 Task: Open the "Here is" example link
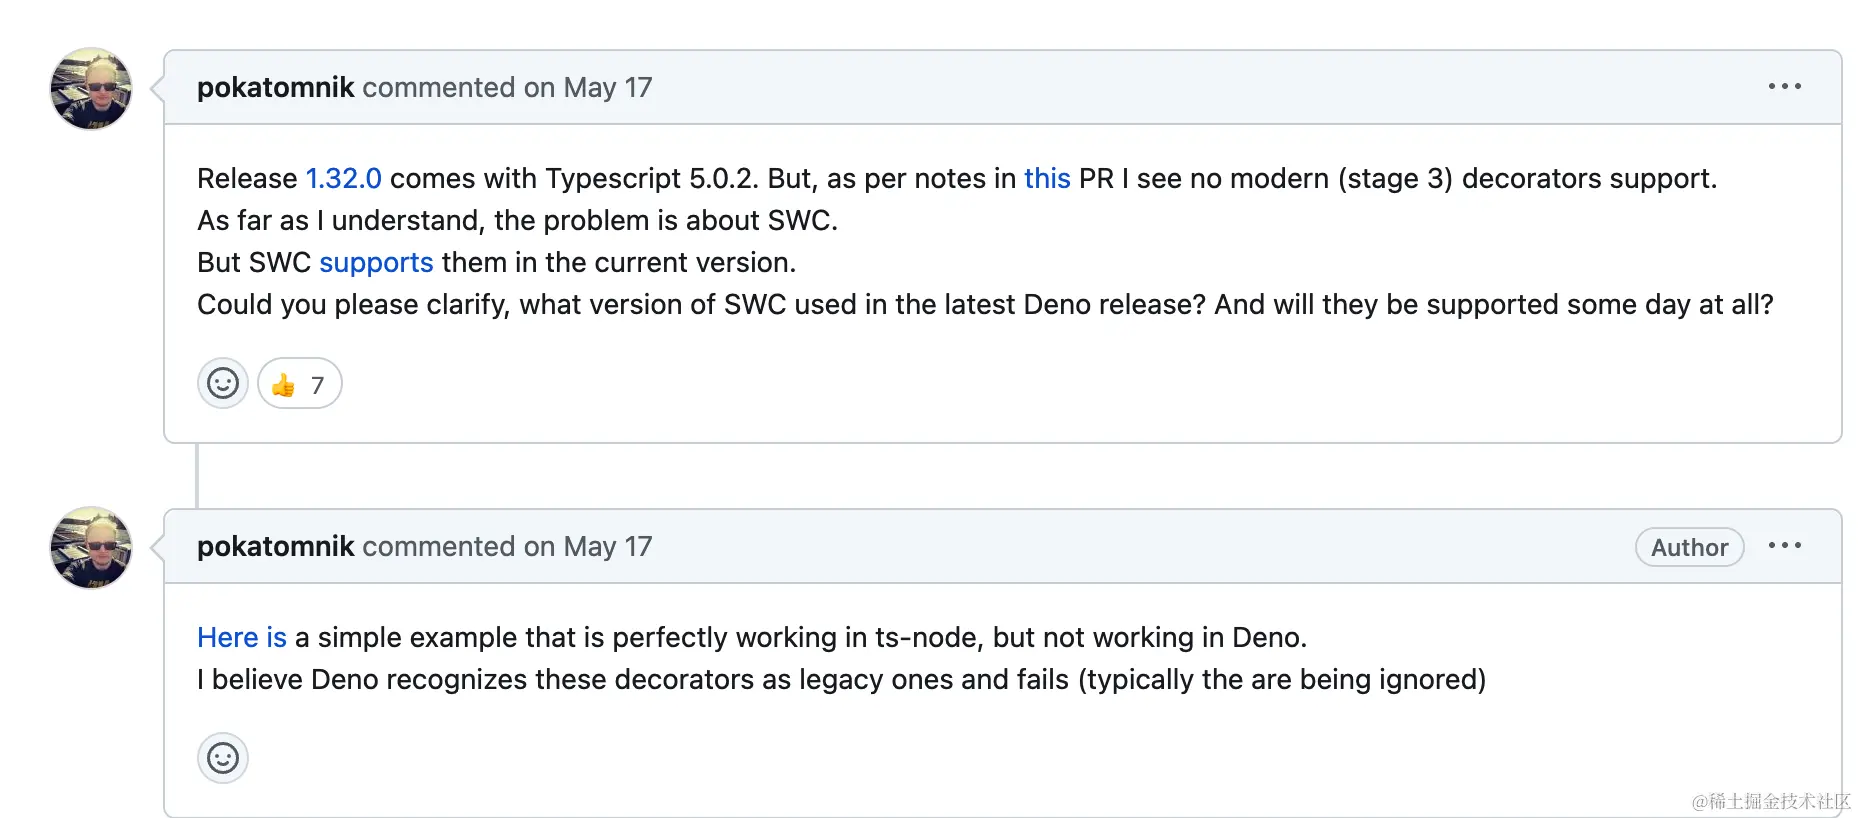click(x=242, y=638)
